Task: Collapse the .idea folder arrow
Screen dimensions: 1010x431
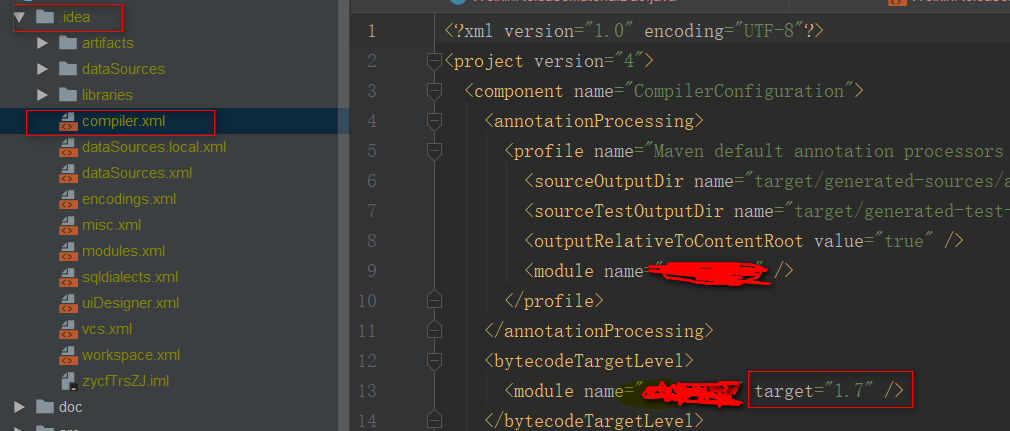Action: [x=19, y=17]
